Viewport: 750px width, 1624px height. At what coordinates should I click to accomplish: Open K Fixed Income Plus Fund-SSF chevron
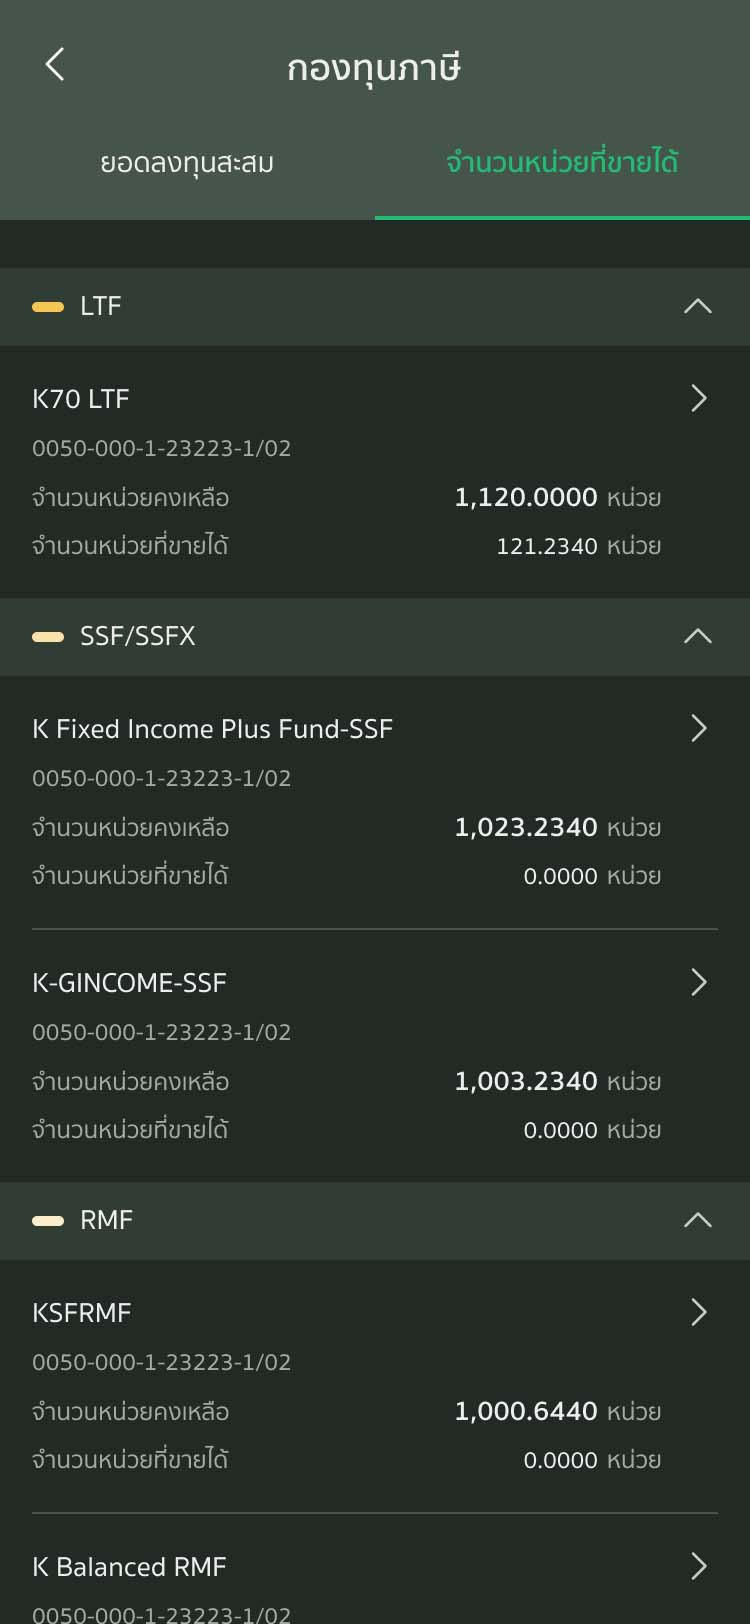pos(699,729)
